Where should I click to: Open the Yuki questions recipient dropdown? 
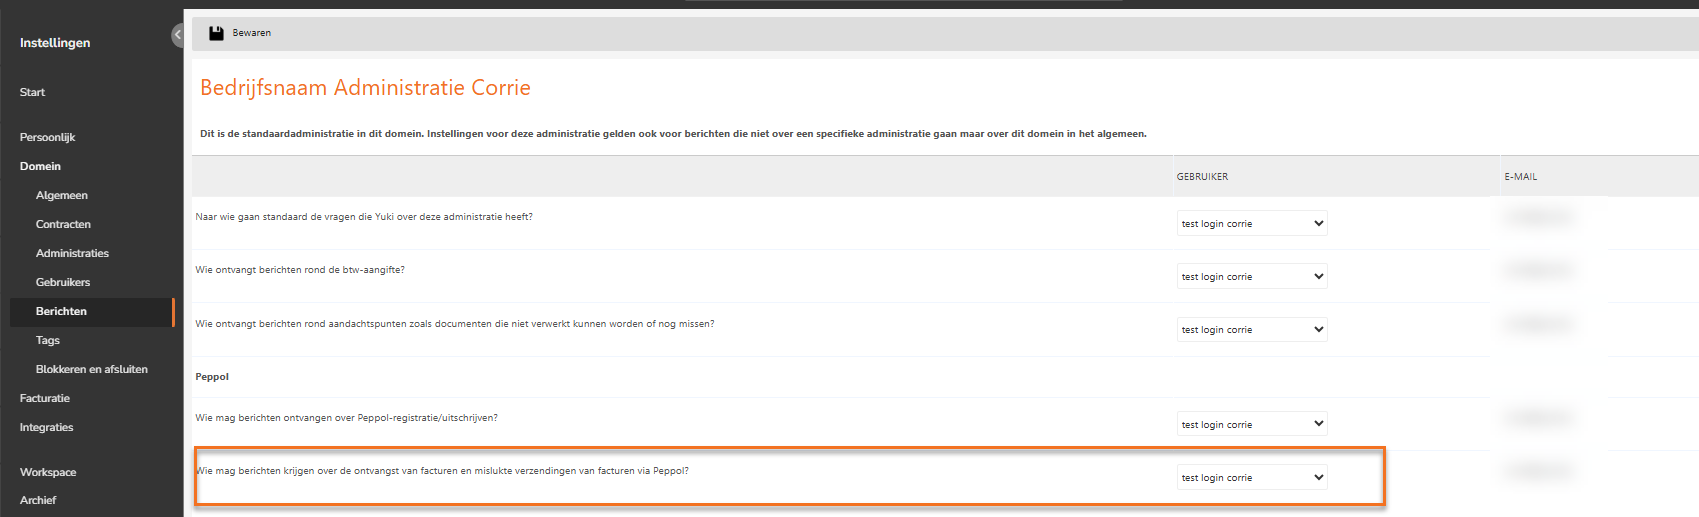(x=1252, y=223)
